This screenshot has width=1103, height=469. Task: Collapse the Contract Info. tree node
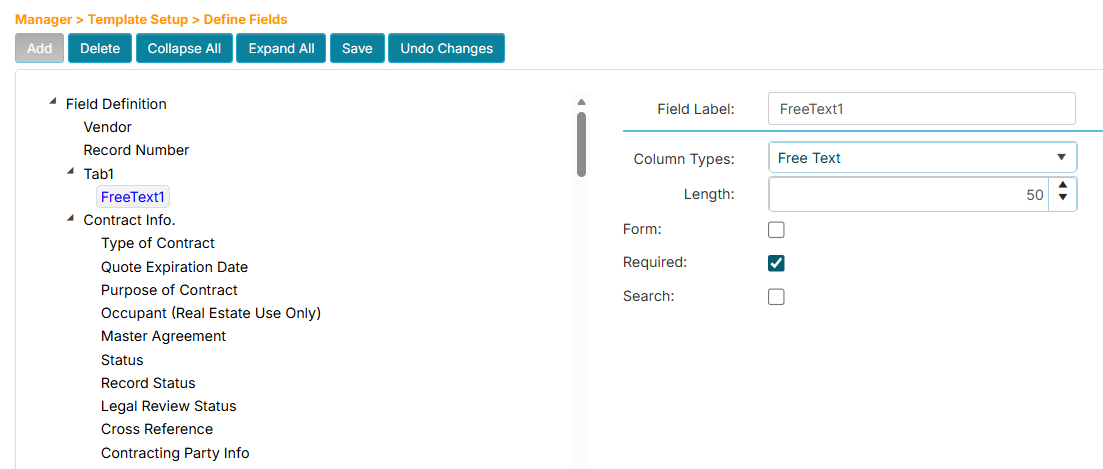click(70, 218)
